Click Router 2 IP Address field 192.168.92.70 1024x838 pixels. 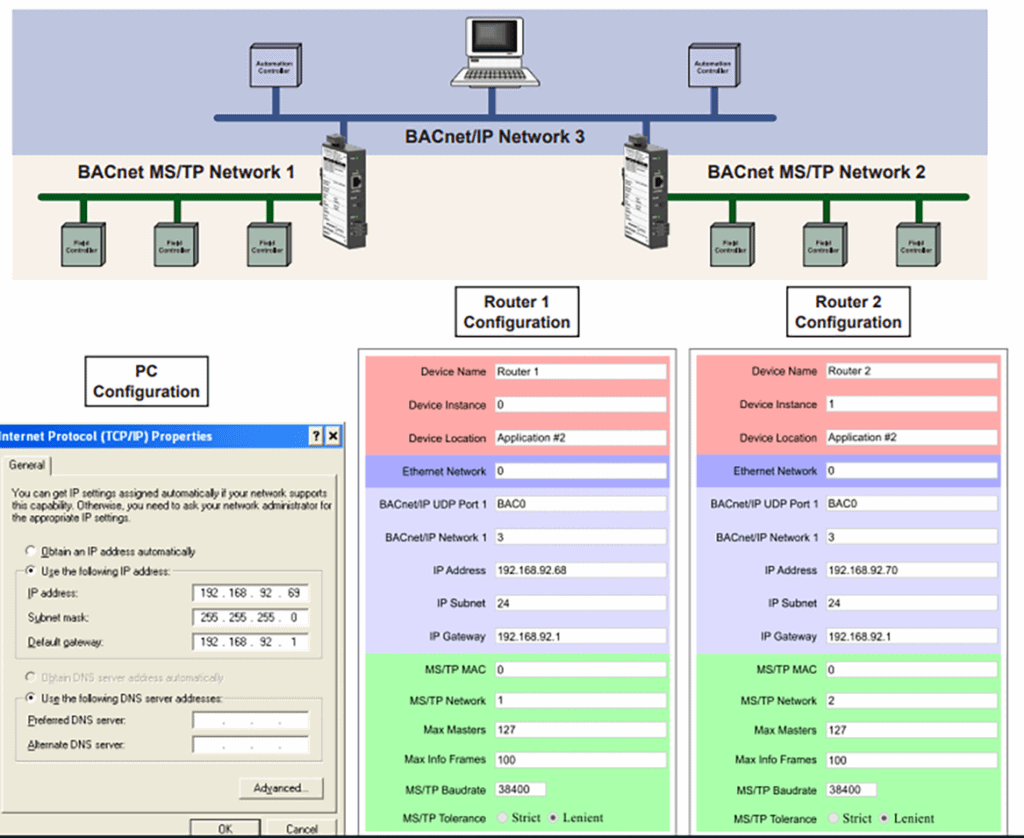click(x=912, y=570)
